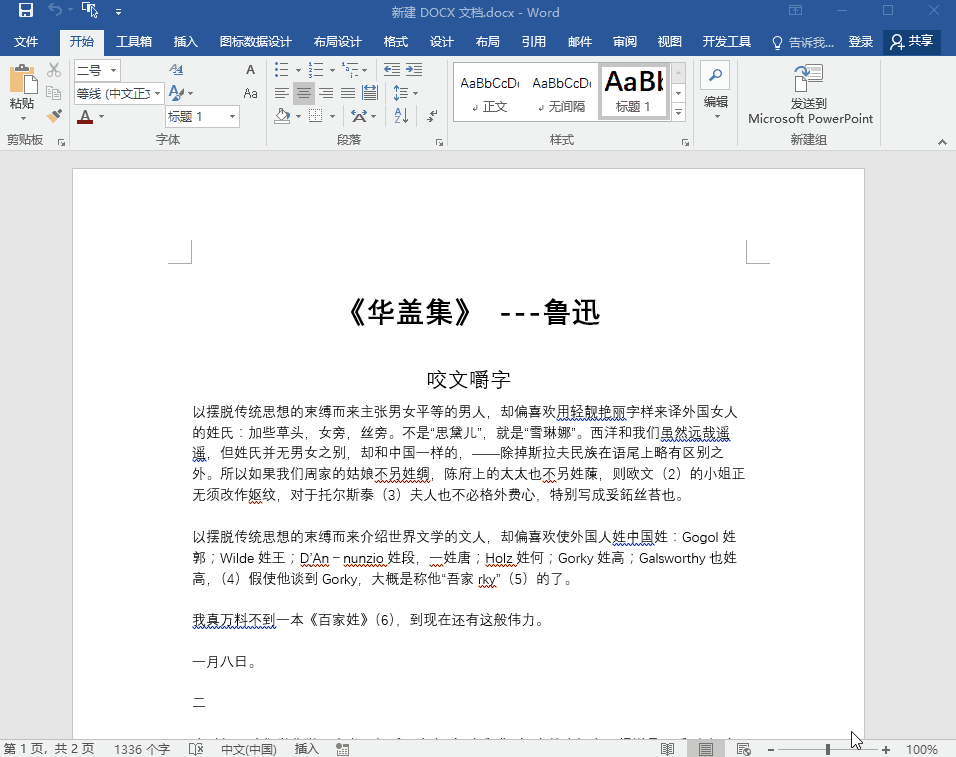Toggle the bulleted list formatting
Viewport: 956px width, 757px height.
click(283, 69)
